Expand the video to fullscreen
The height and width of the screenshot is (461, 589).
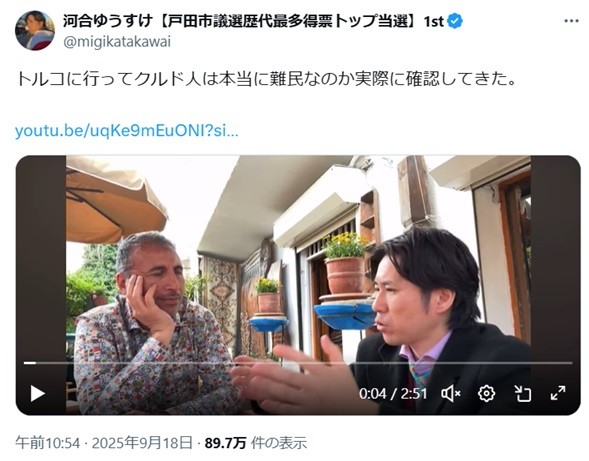[x=558, y=393]
